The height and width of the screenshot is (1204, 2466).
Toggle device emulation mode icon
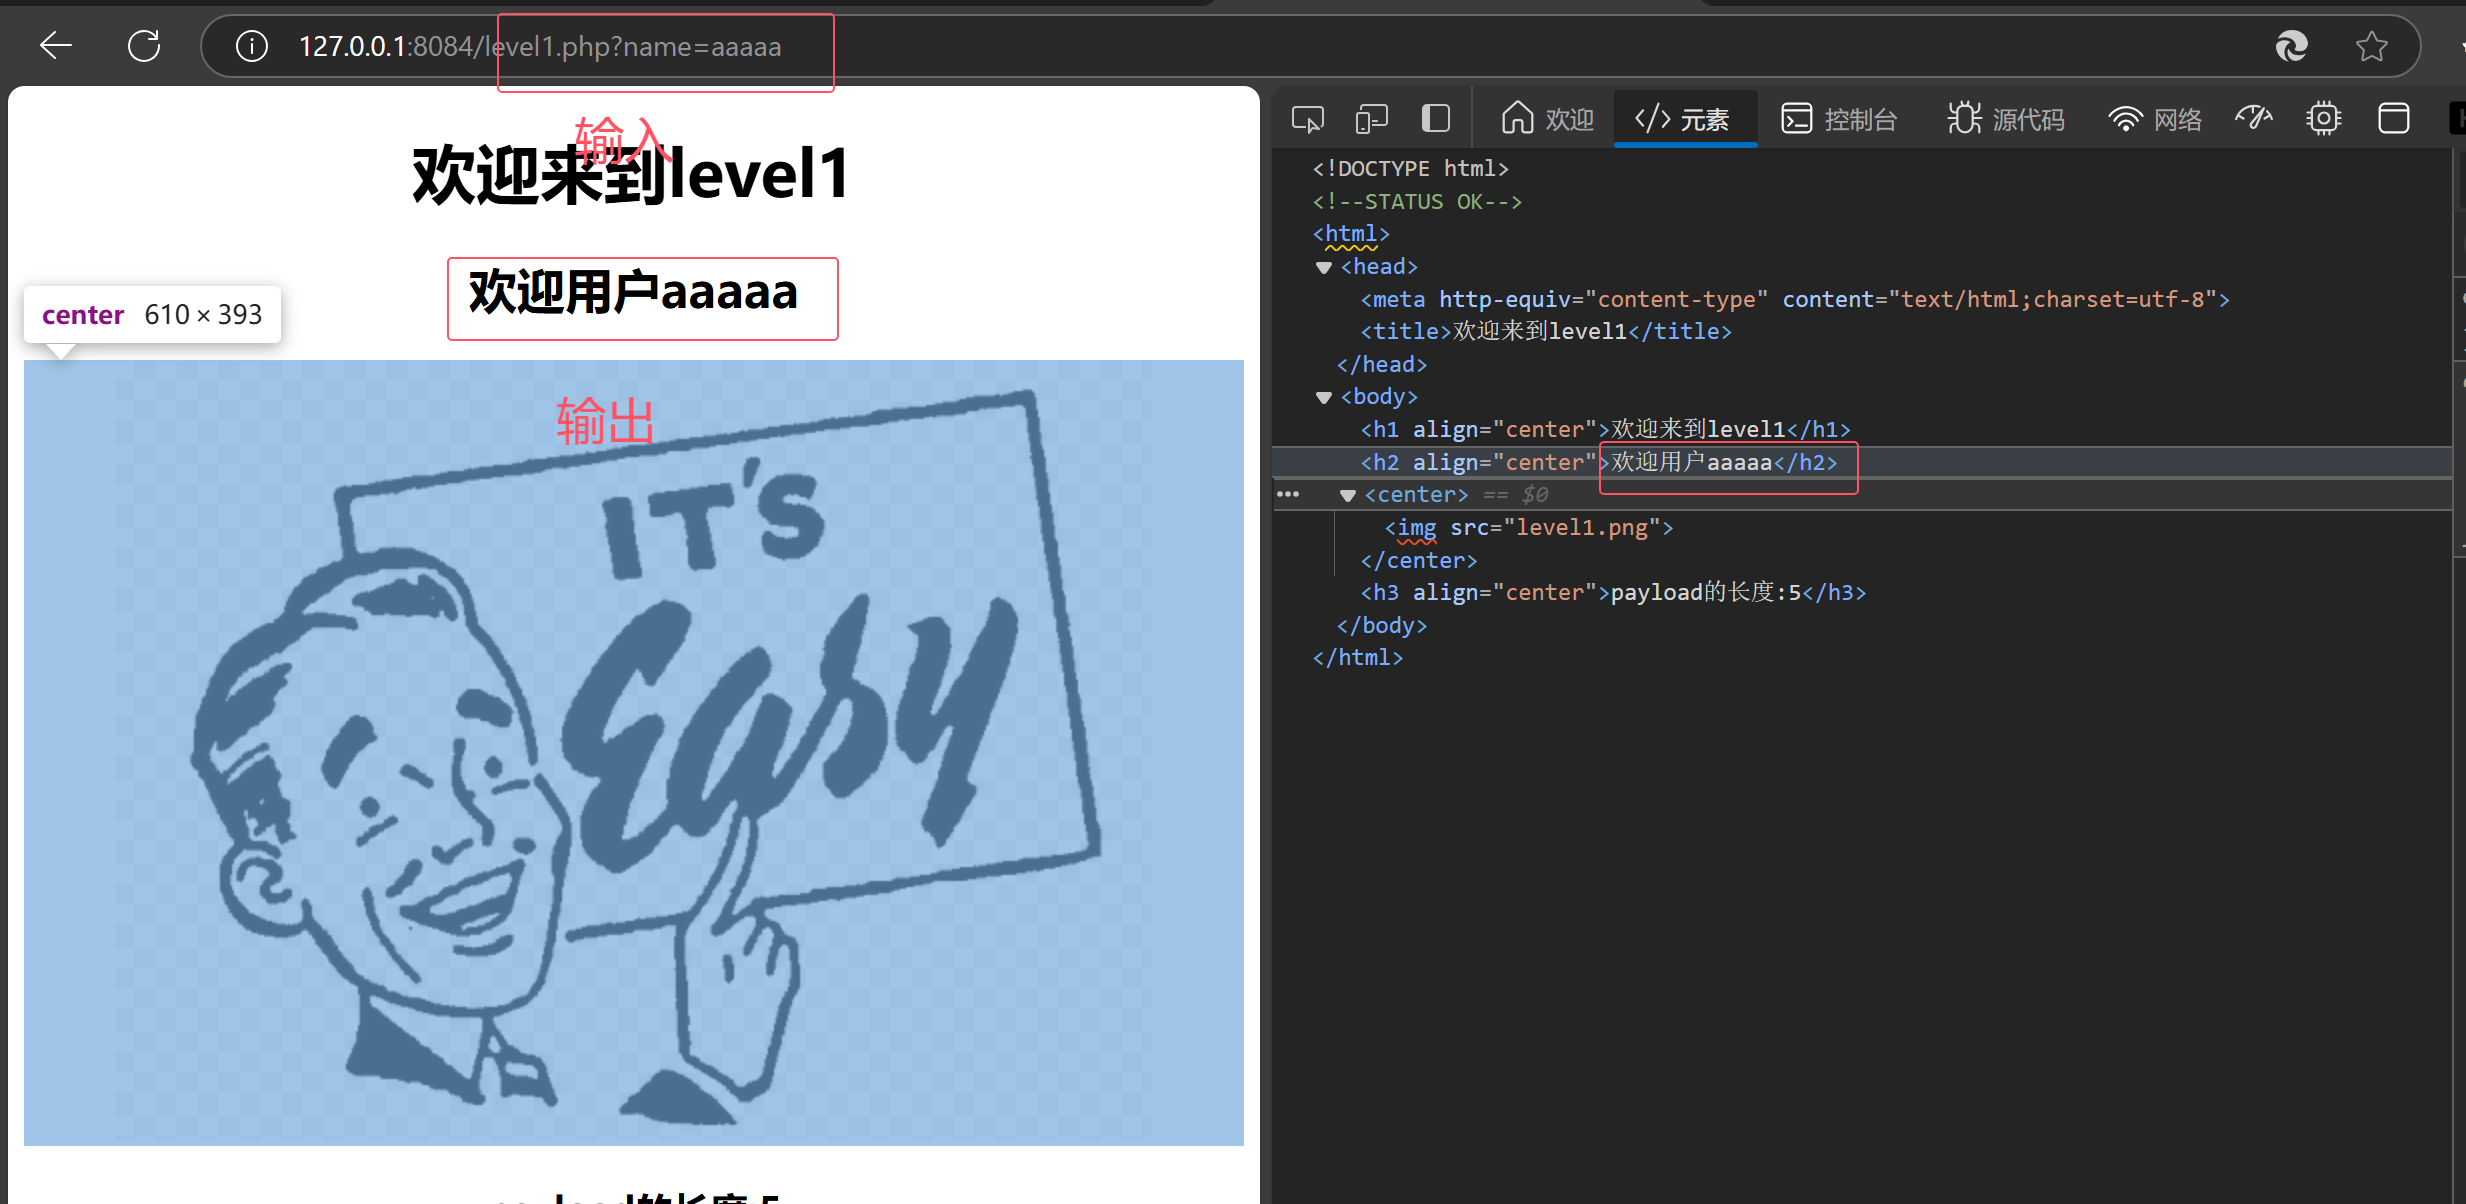click(x=1372, y=119)
